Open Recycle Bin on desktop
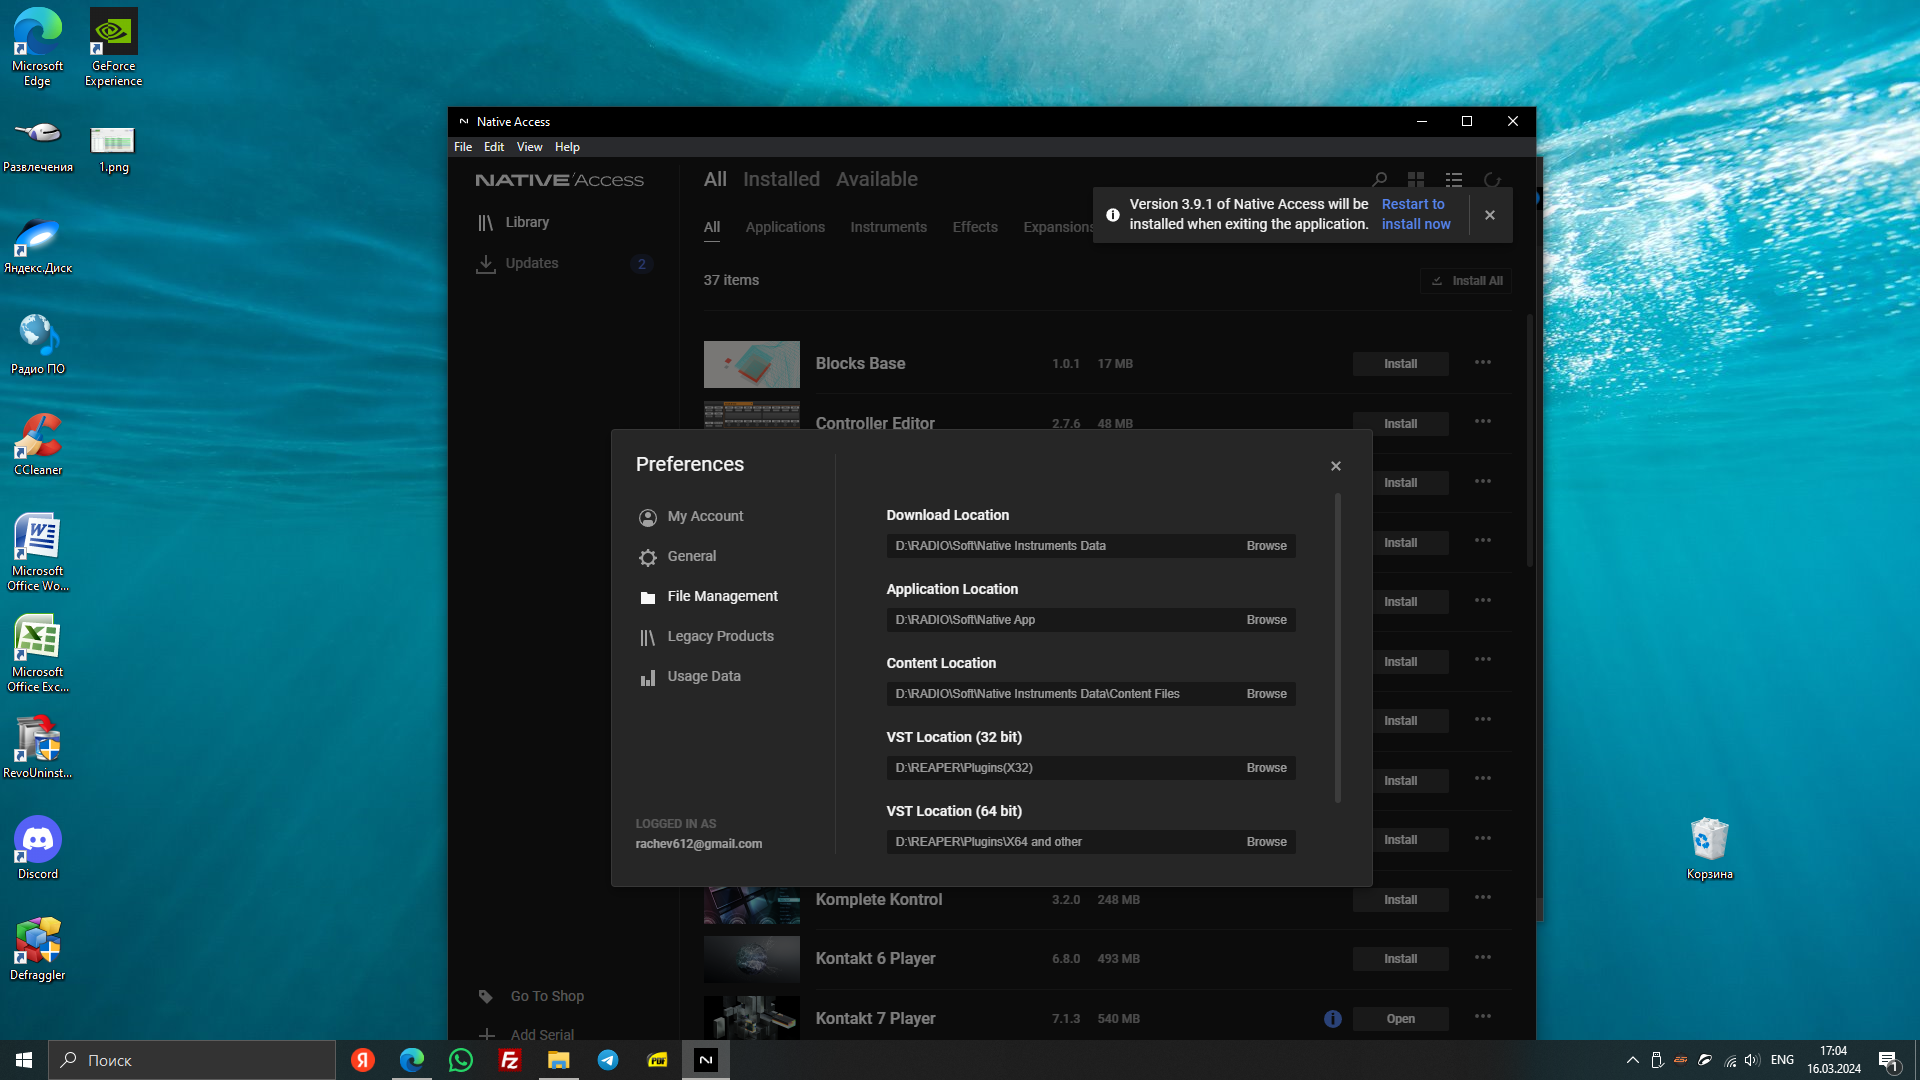Image resolution: width=1920 pixels, height=1080 pixels. point(1710,849)
